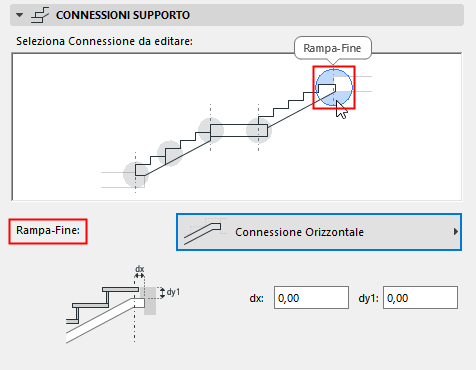Screen dimensions: 476x370
Task: Open the Connessione Orizzontale dropdown
Action: (x=319, y=232)
